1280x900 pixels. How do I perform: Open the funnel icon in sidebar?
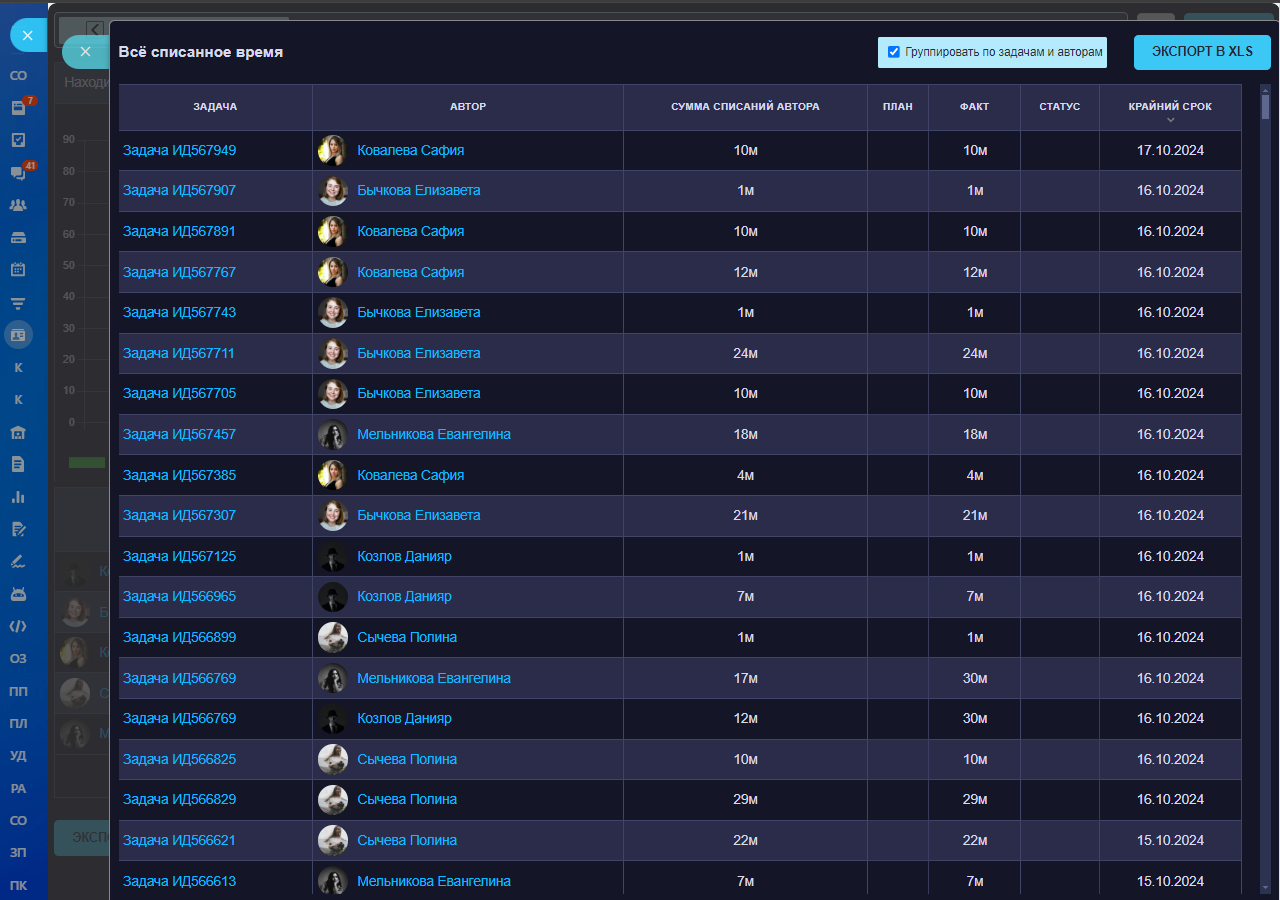coord(18,303)
